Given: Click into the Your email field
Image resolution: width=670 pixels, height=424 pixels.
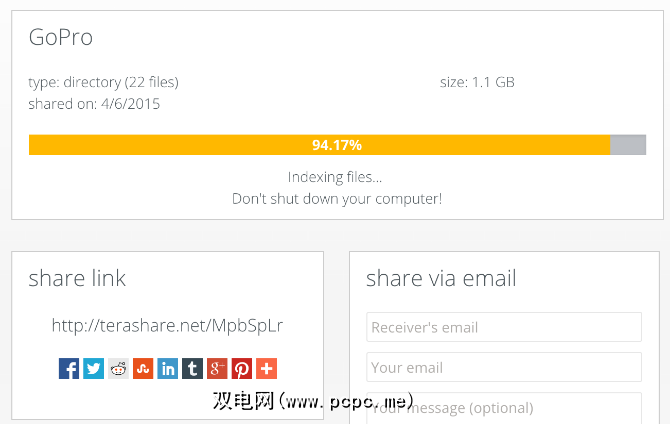Looking at the screenshot, I should tap(503, 367).
